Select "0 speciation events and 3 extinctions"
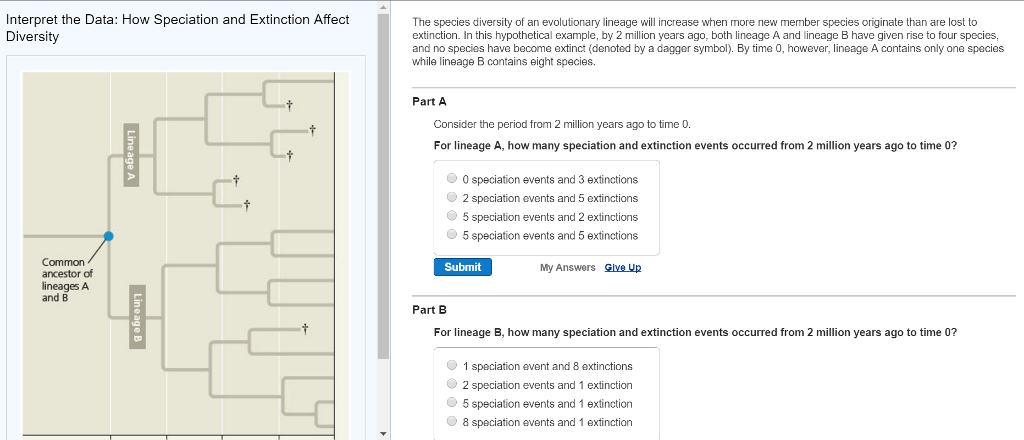The height and width of the screenshot is (440, 1024). point(452,179)
